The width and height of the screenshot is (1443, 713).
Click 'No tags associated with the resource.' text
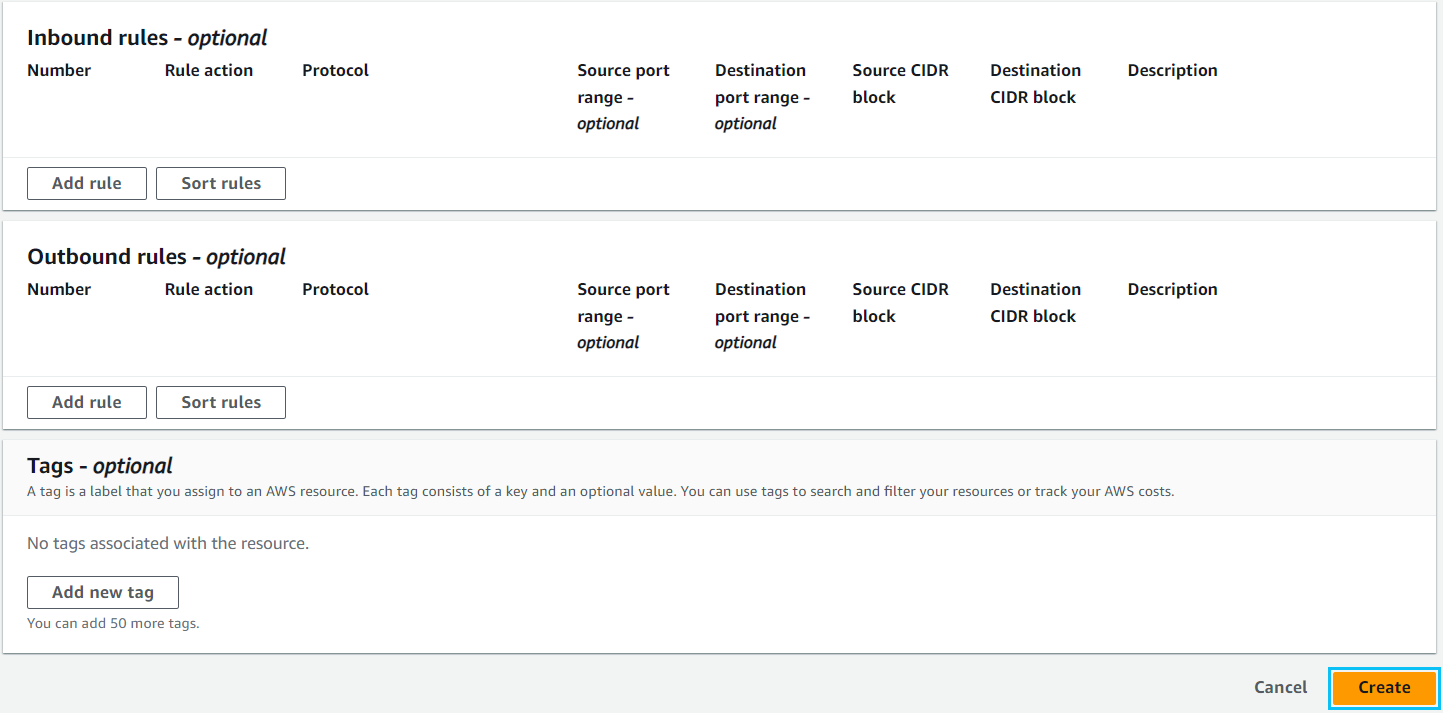click(x=168, y=544)
